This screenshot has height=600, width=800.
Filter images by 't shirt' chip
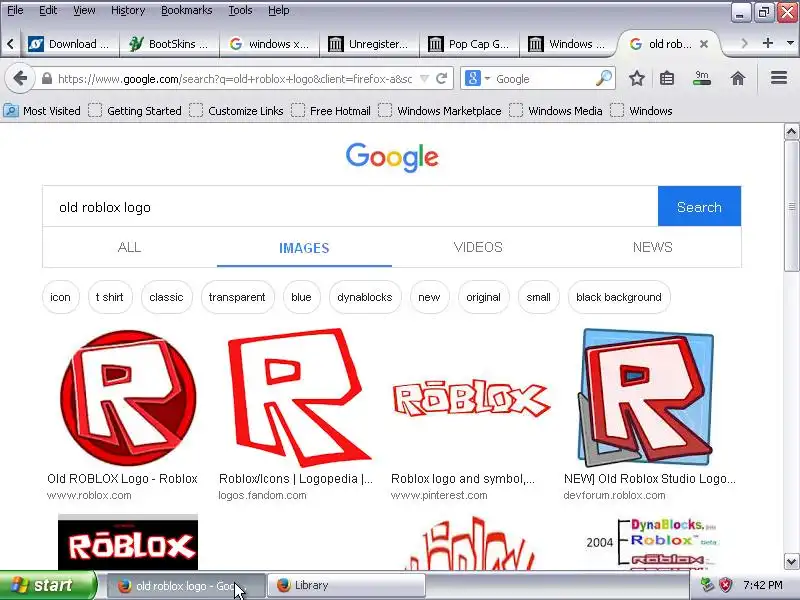110,297
